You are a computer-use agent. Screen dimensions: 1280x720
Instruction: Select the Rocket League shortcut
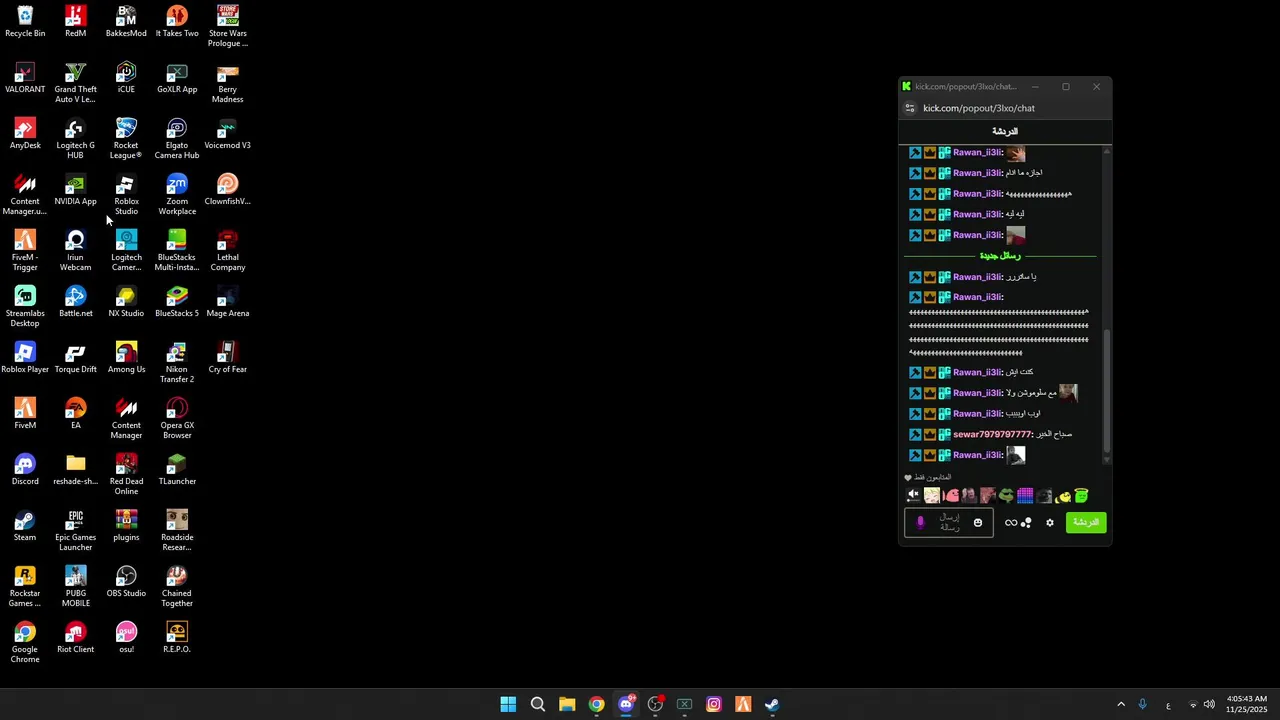(126, 138)
